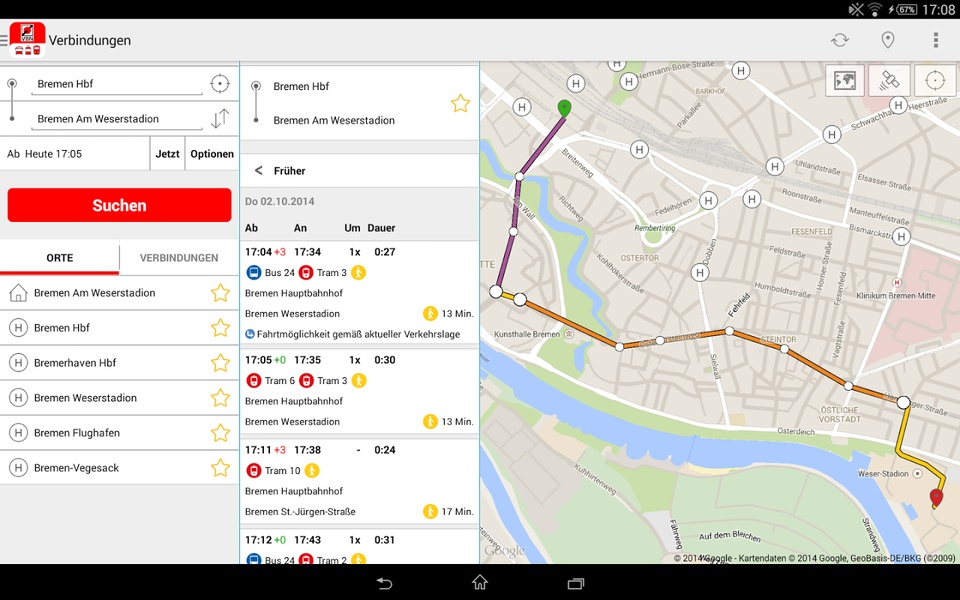Switch the map to standard map view
960x600 pixels.
[844, 80]
